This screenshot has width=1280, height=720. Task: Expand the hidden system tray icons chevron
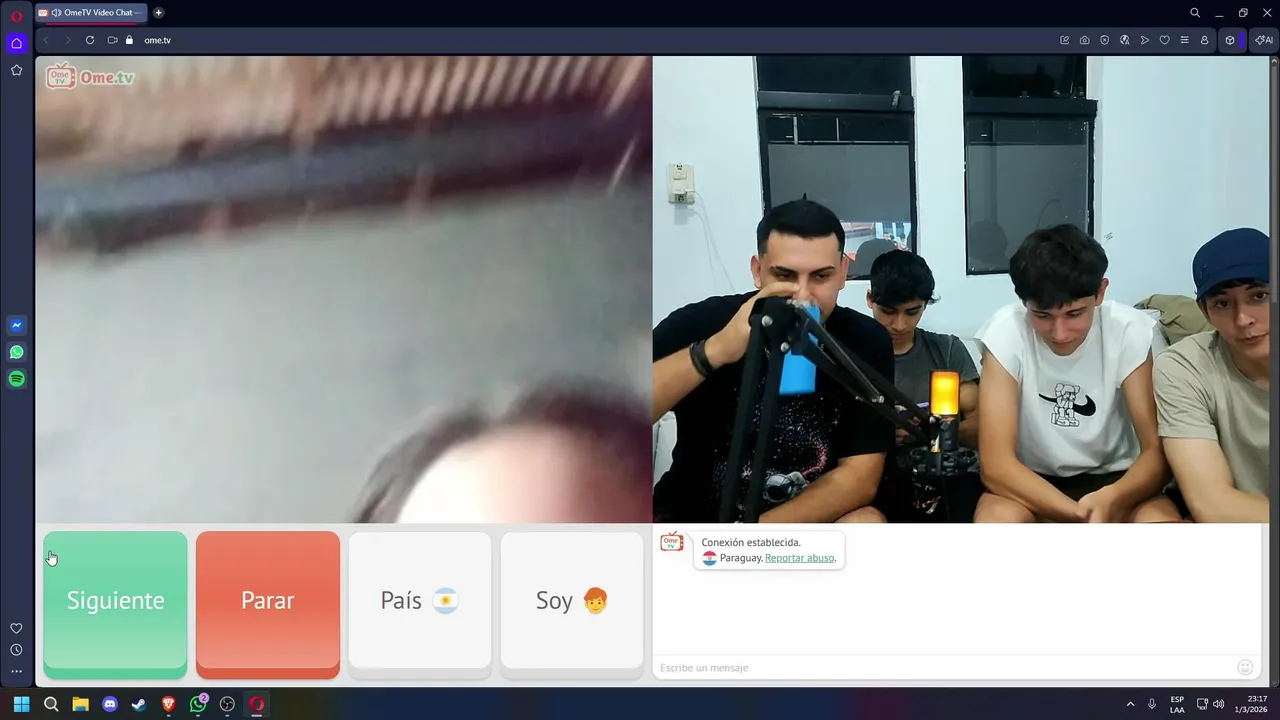[x=1131, y=704]
